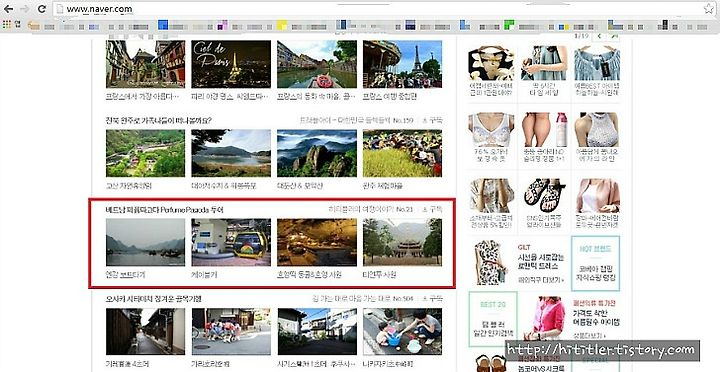Open the 'Perfume Pagoda 투어' section title

(x=165, y=209)
